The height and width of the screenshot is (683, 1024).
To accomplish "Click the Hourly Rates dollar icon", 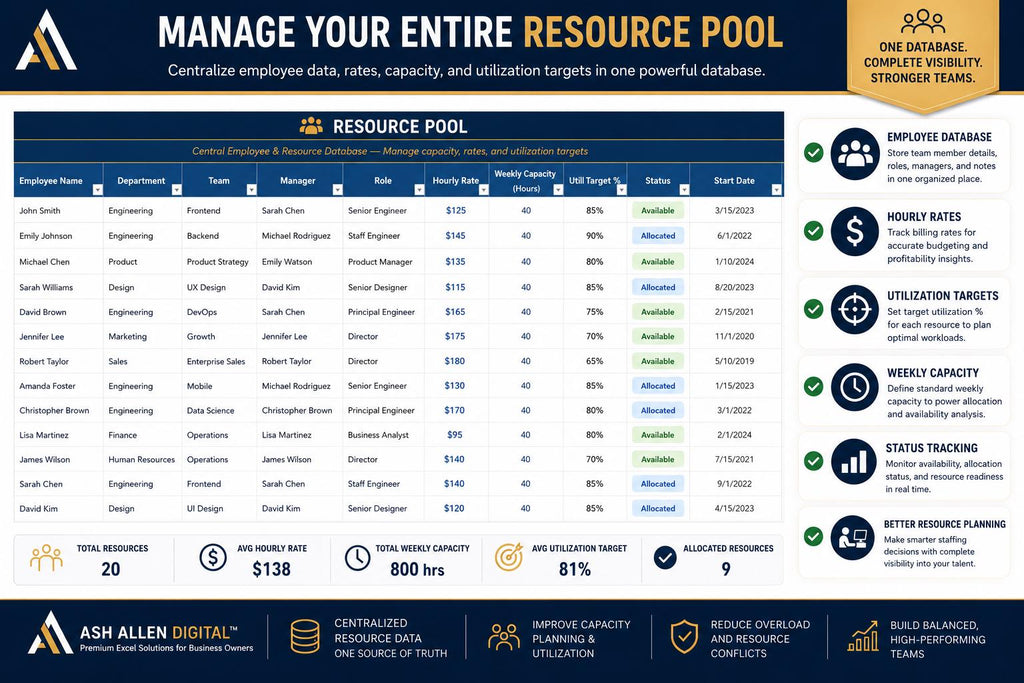I will point(855,232).
